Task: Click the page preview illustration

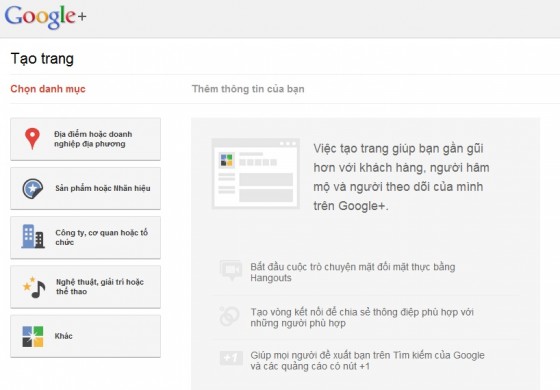Action: [x=255, y=174]
